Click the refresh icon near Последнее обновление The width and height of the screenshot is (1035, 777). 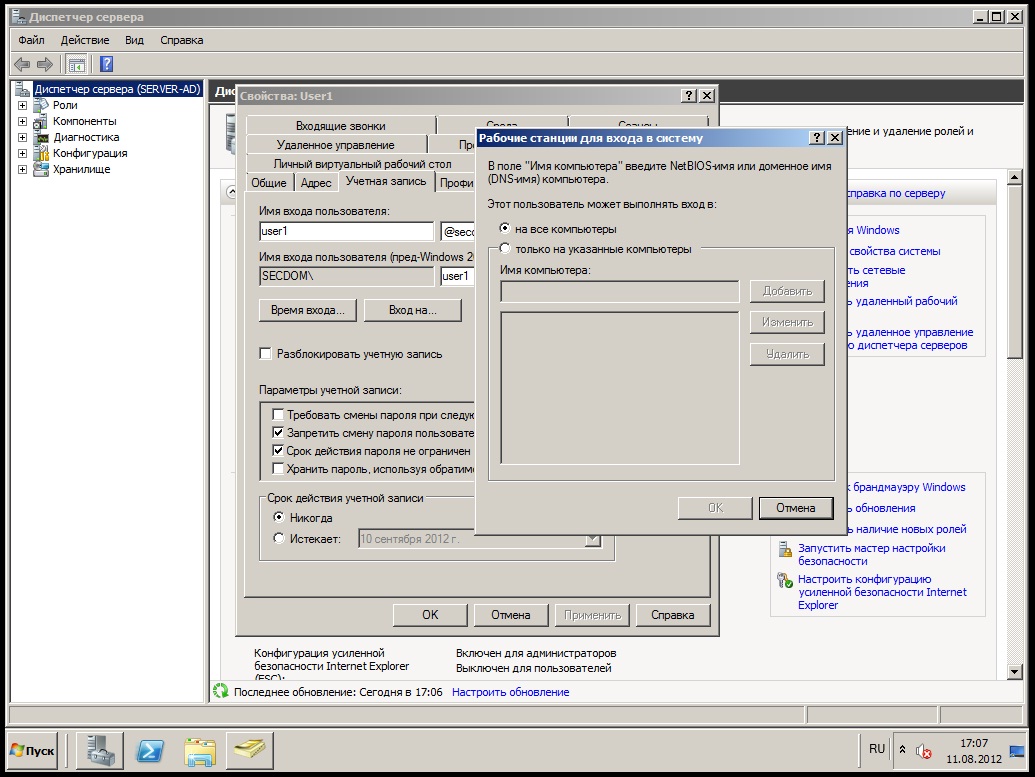pos(220,691)
